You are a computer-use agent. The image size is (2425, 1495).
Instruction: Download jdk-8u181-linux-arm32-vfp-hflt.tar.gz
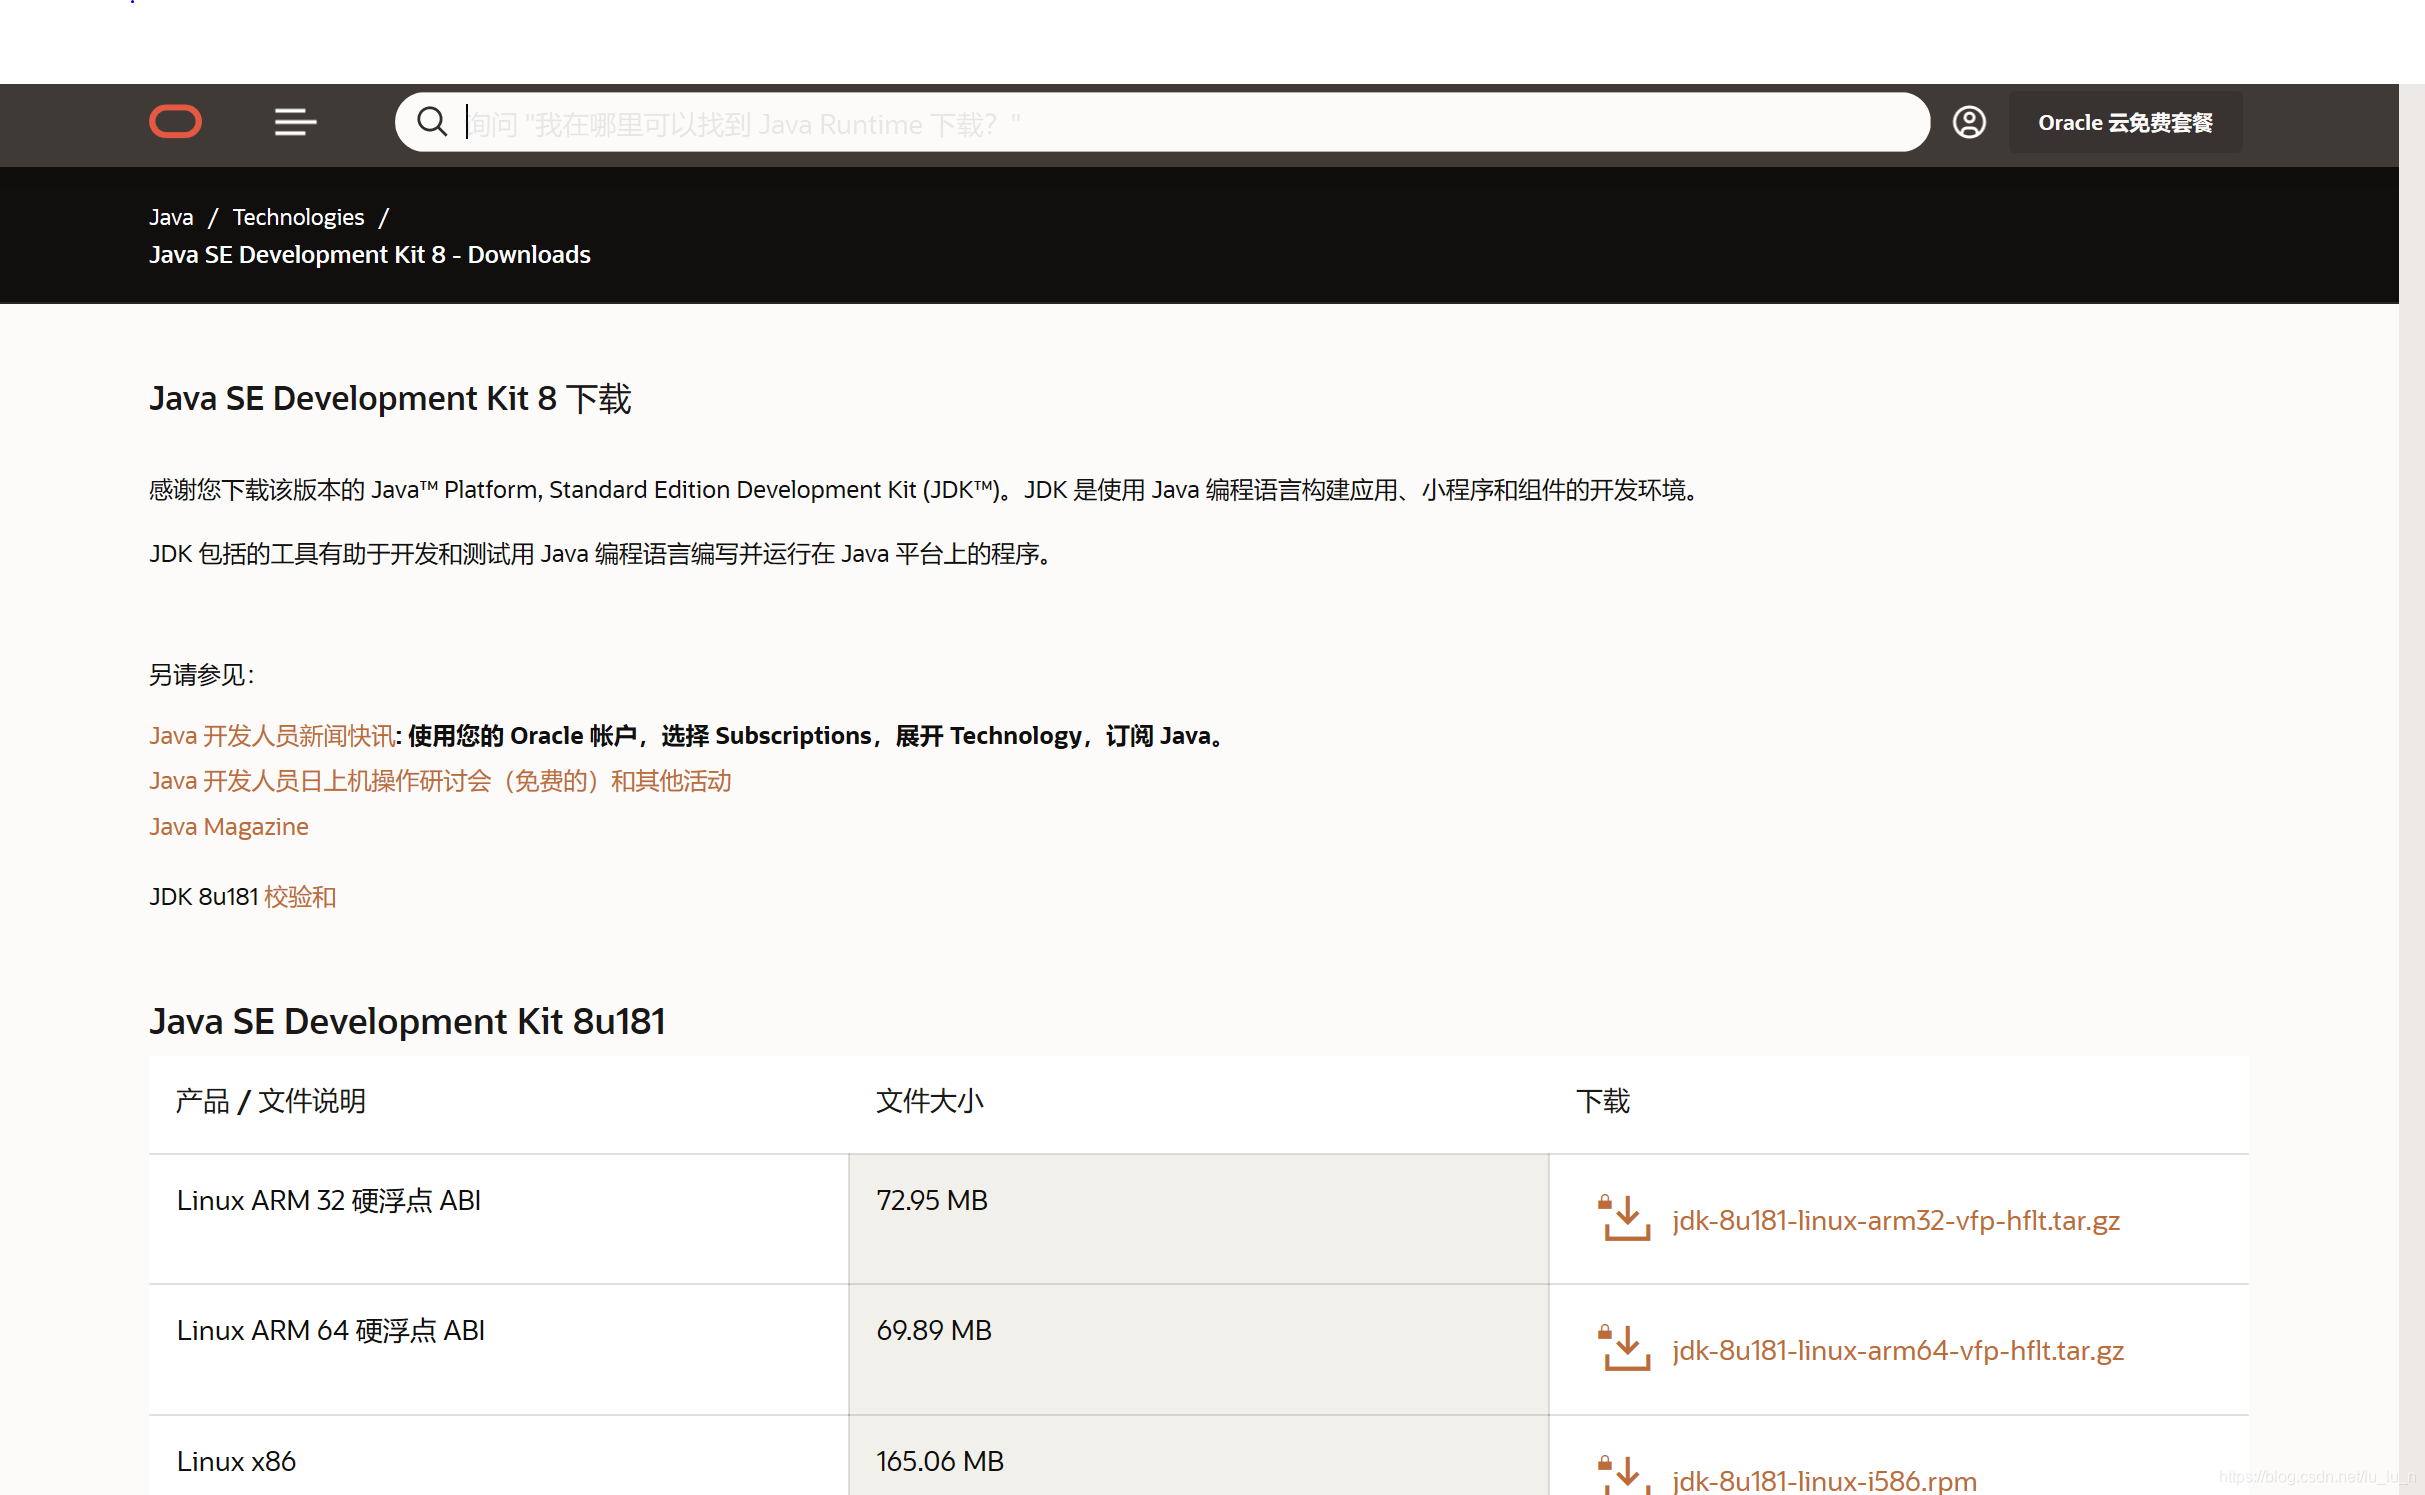(x=1895, y=1220)
